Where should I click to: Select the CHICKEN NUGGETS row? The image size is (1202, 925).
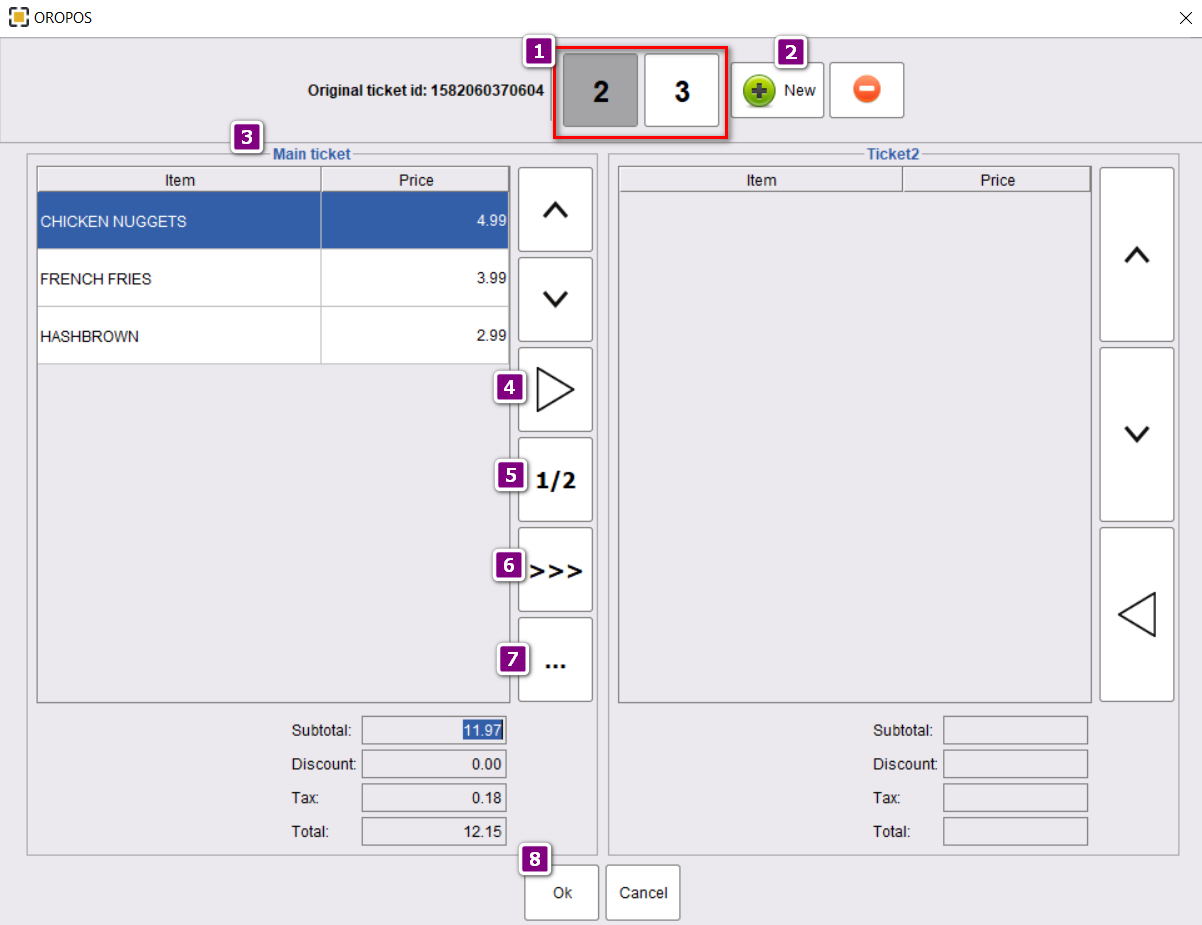pos(273,221)
